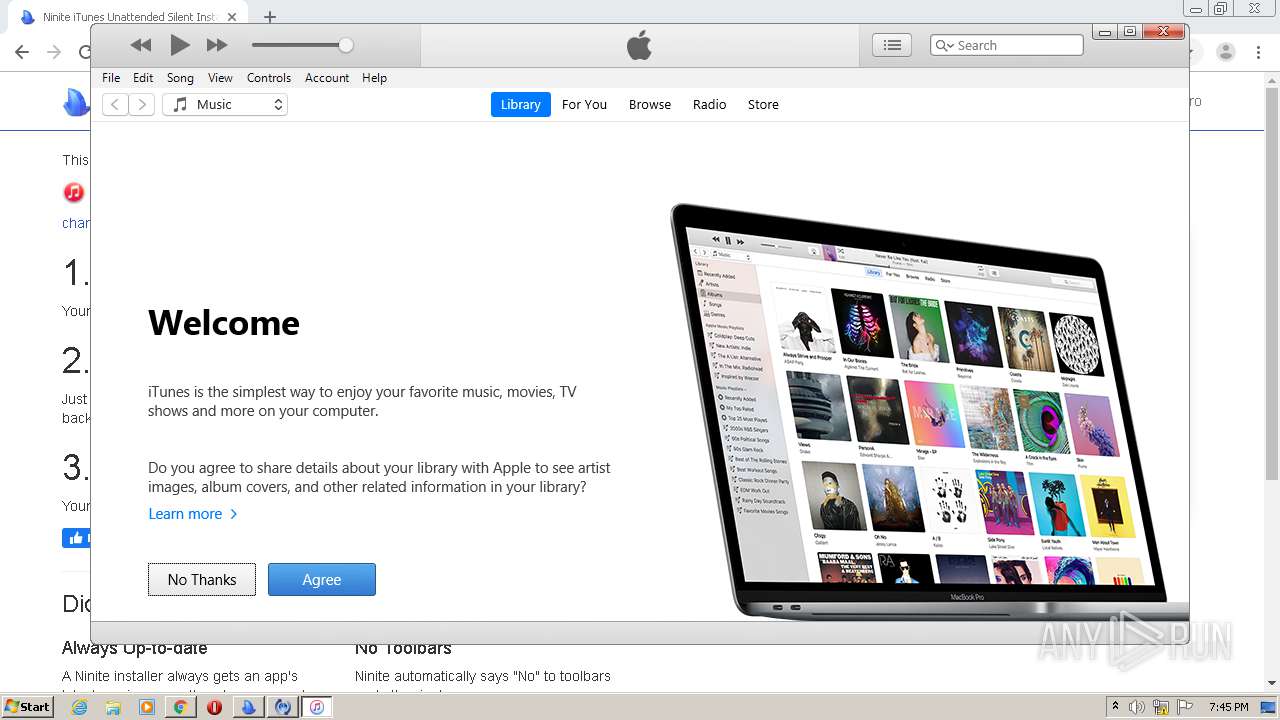
Task: Adjust the iTunes volume slider knob
Action: 346,45
